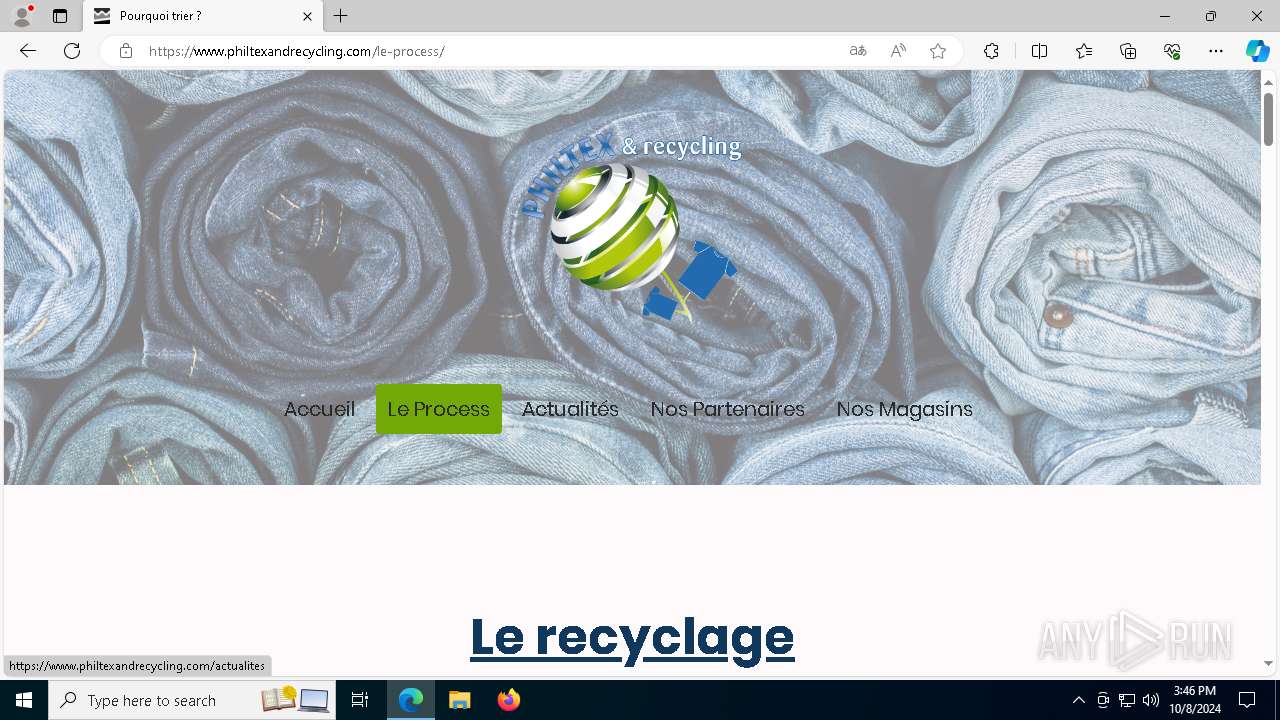Open the notification center
Screen dimensions: 1280x720
pos(1247,700)
